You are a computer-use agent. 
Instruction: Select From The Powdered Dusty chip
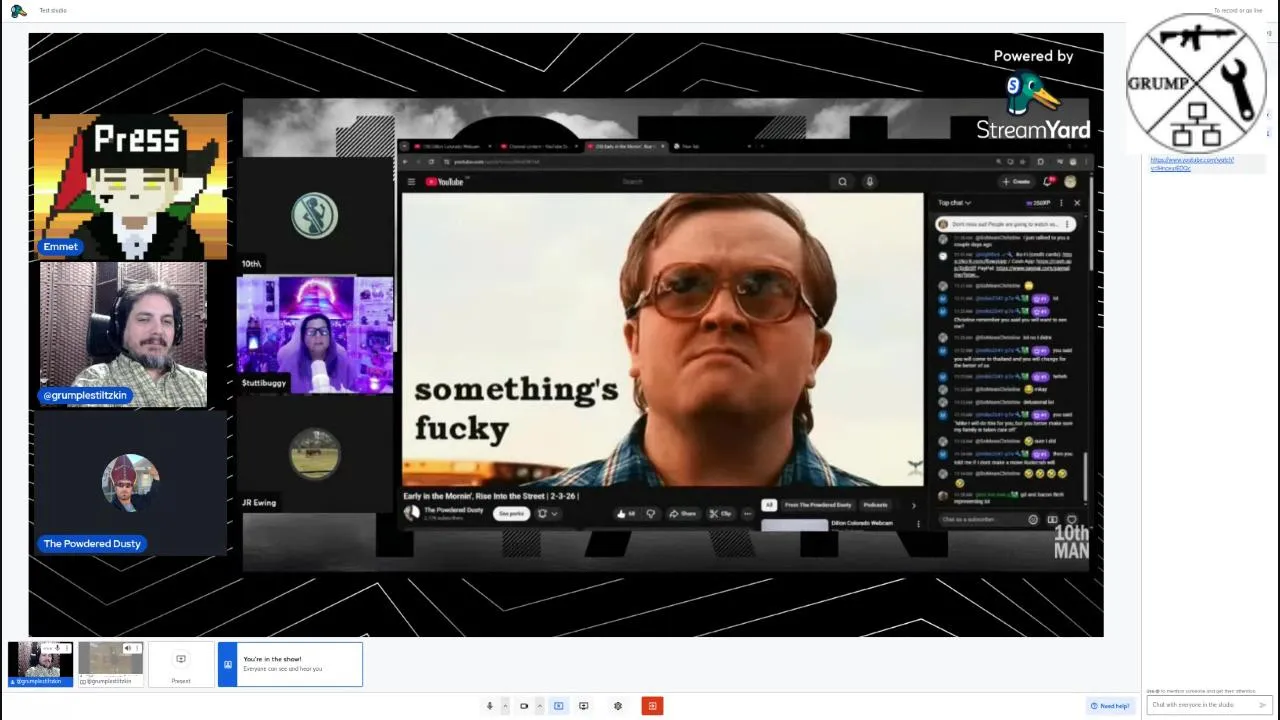coord(818,505)
